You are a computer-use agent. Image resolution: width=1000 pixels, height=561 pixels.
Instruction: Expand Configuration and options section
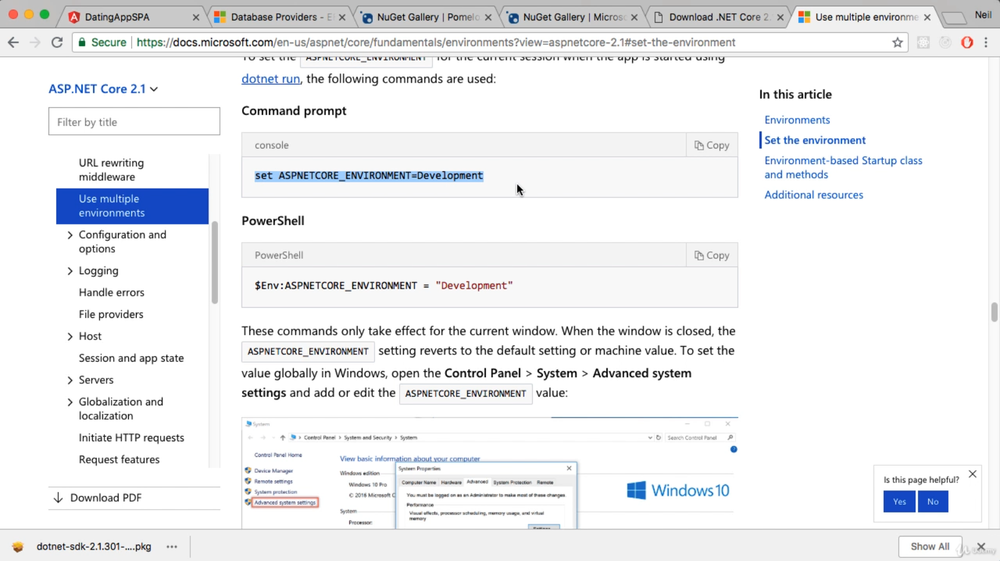[x=70, y=235]
